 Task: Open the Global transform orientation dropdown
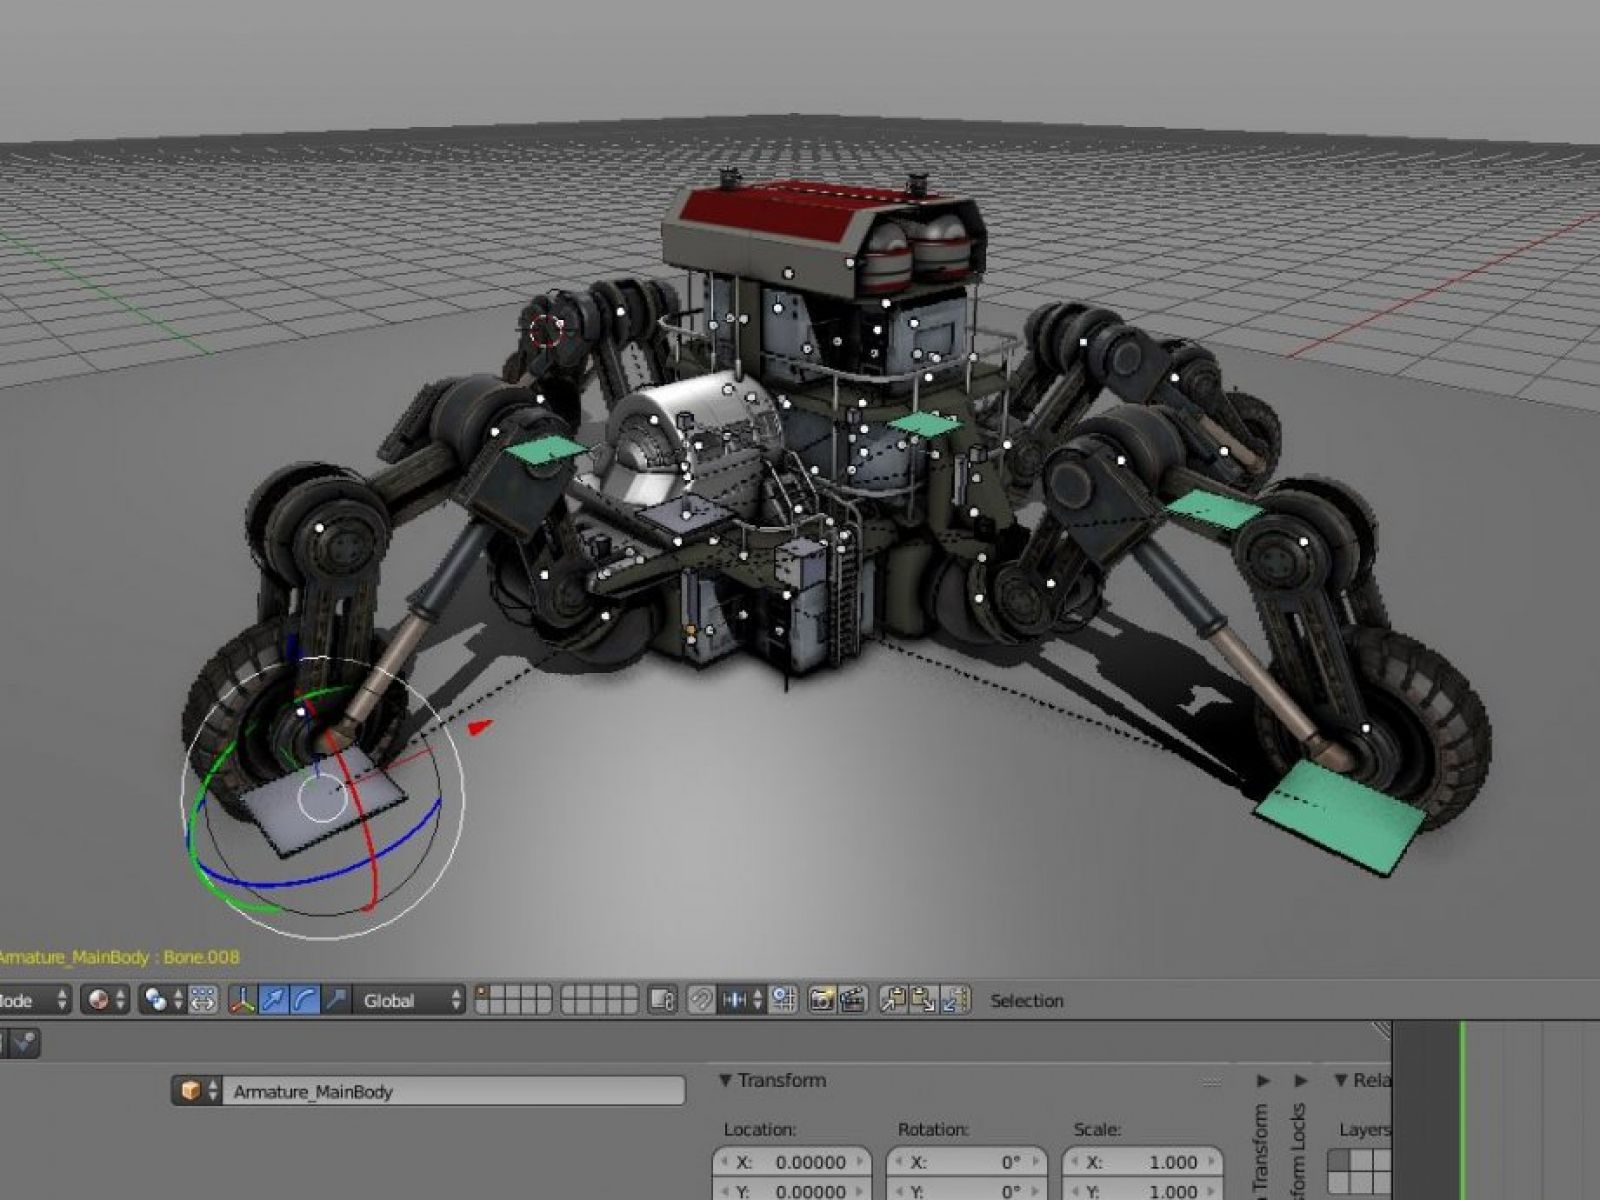(x=409, y=999)
